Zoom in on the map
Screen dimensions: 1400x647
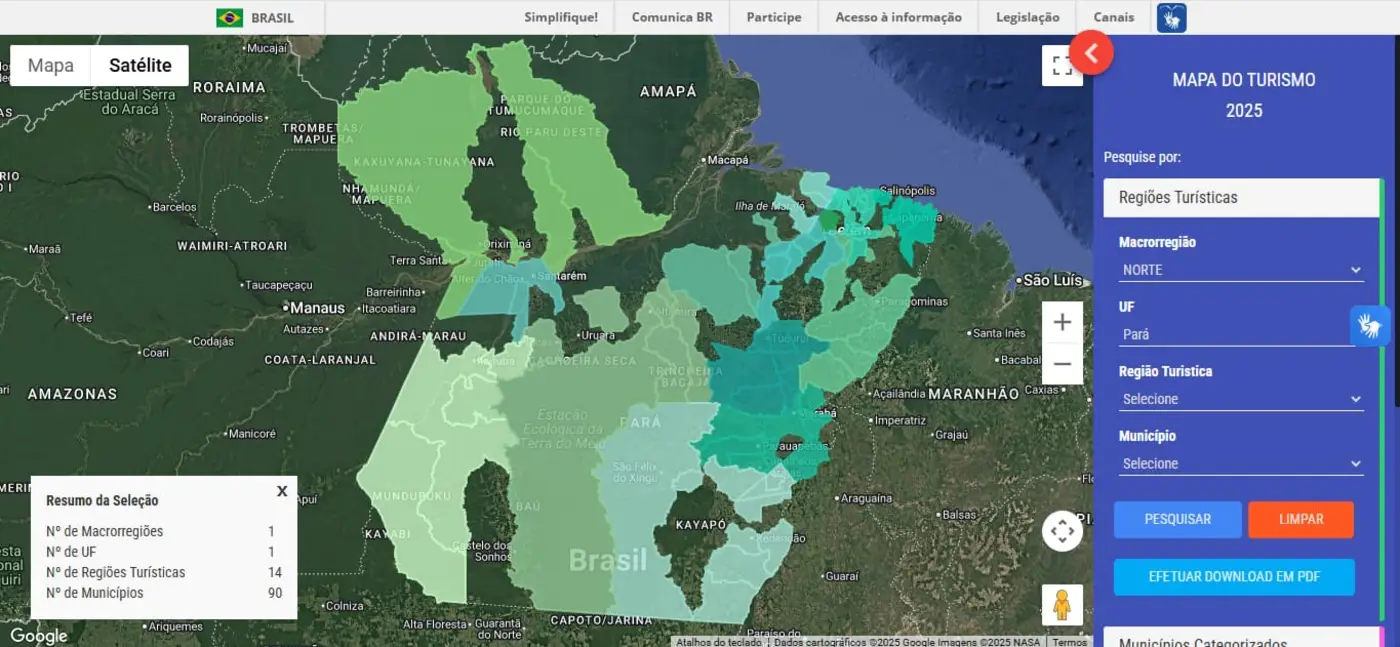click(1062, 322)
